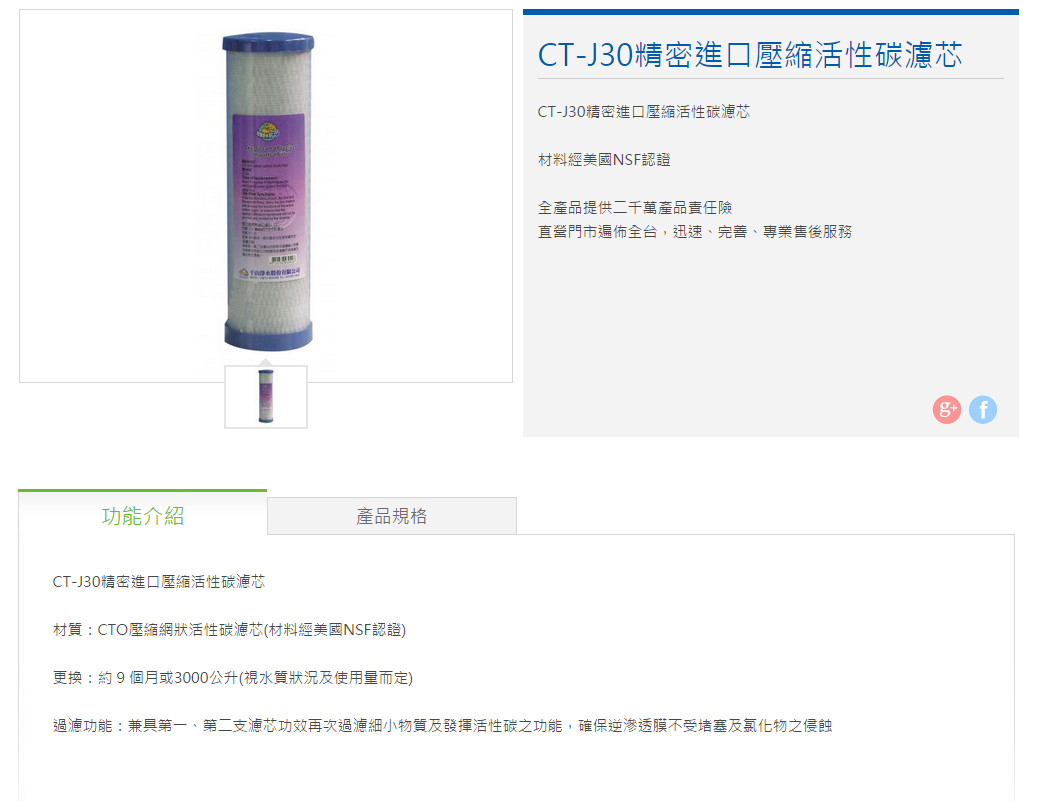Click the CT-J30 line inside the tab content

pyautogui.click(x=159, y=581)
